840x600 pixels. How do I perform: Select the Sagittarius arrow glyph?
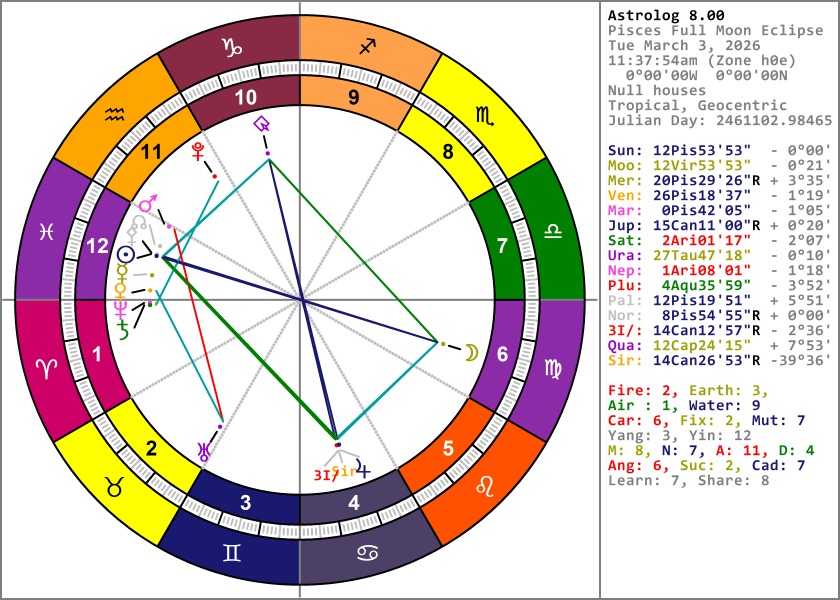371,46
